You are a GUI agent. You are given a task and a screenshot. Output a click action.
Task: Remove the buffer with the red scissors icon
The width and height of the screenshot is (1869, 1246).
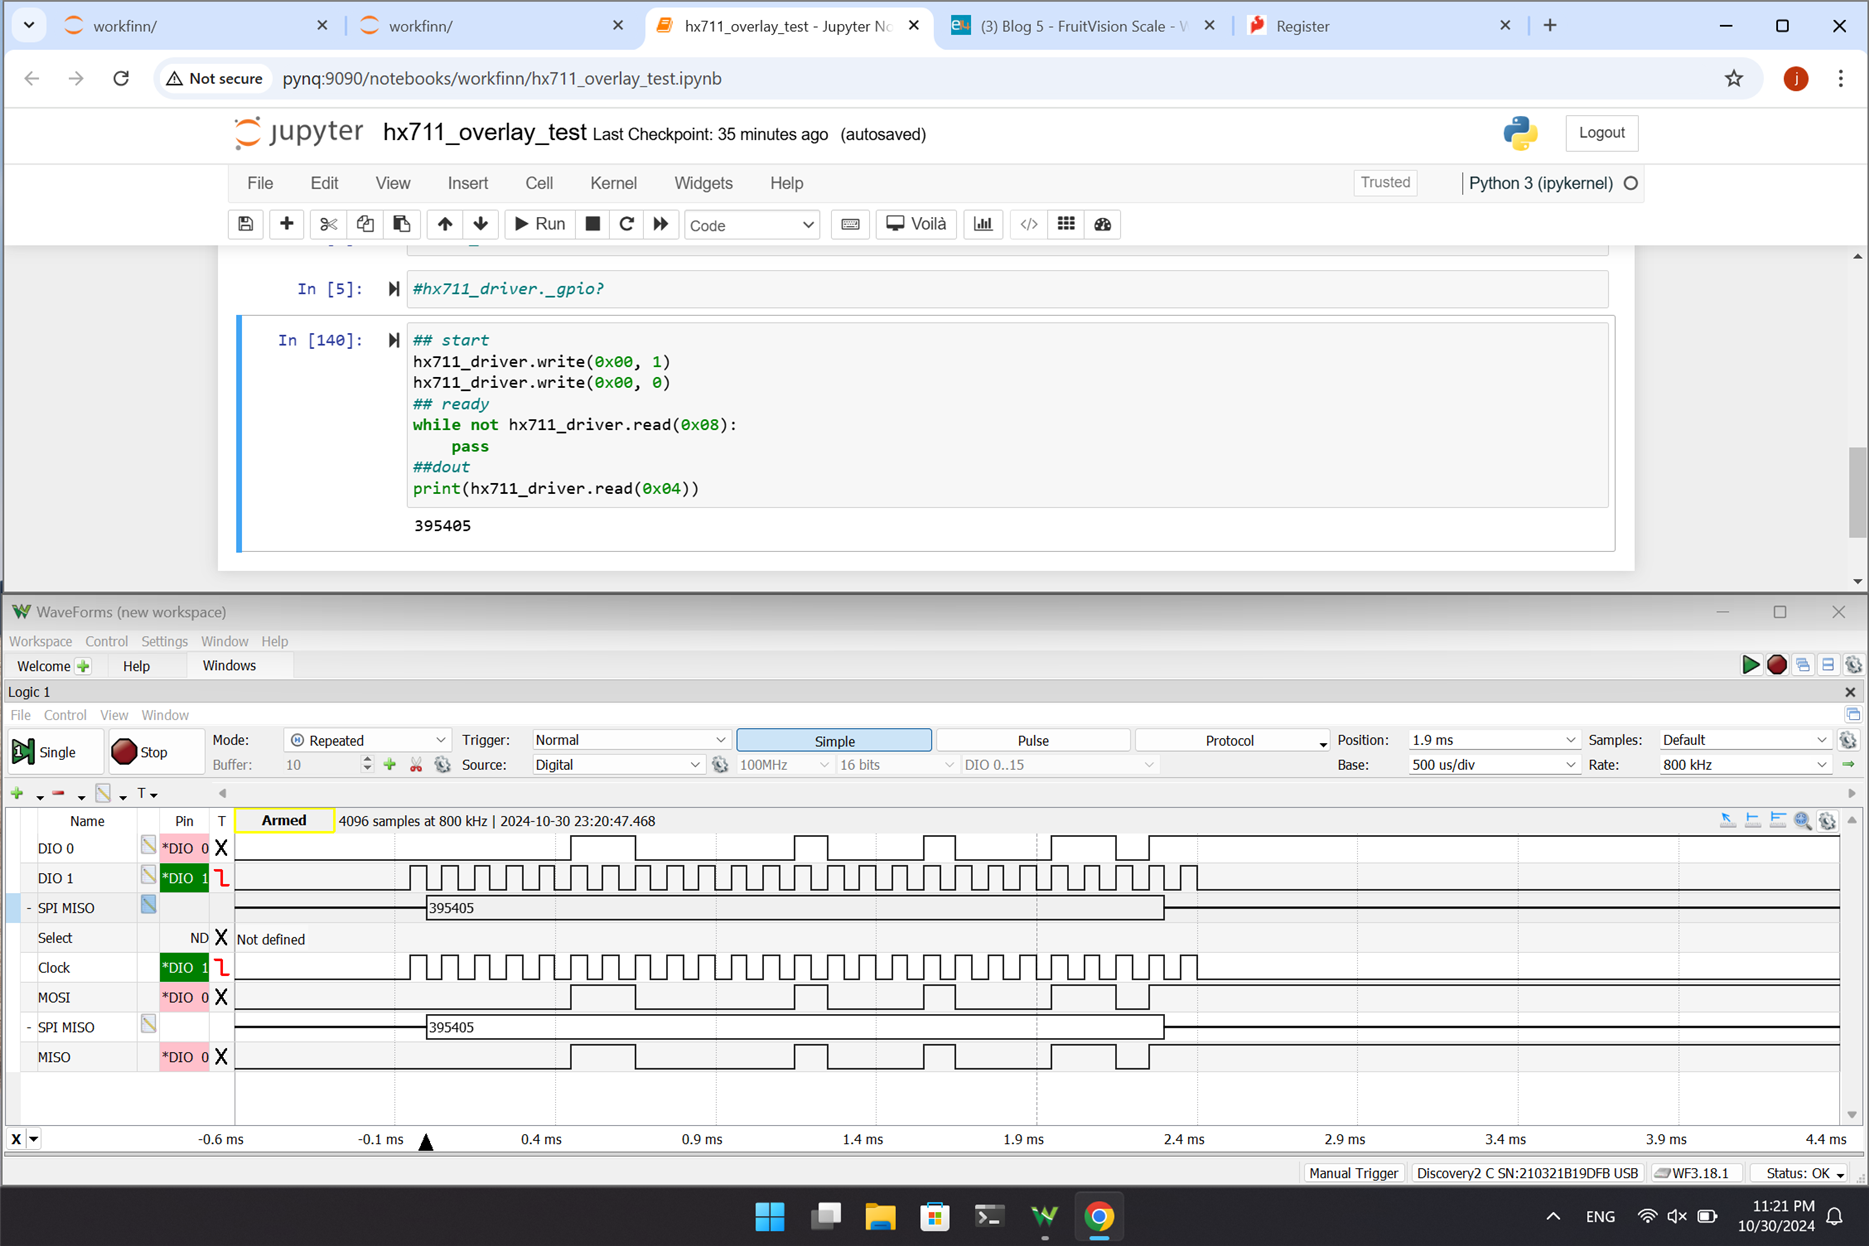coord(416,765)
